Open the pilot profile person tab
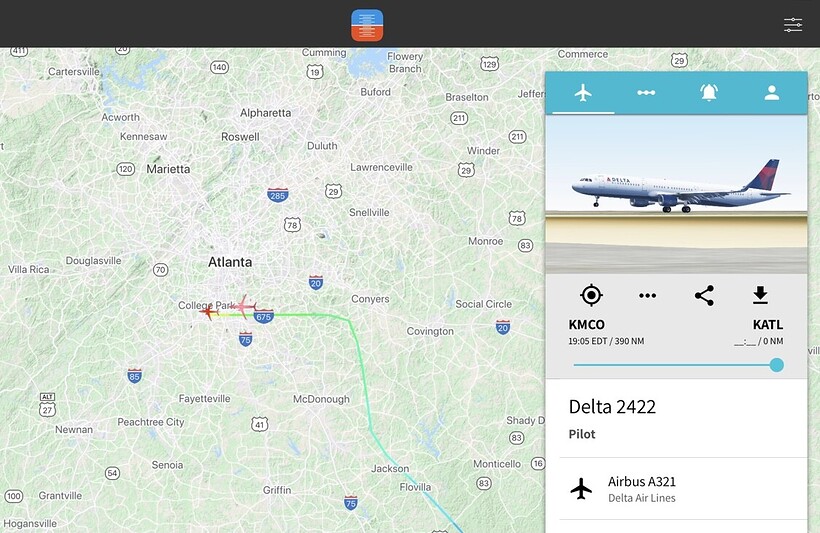820x533 pixels. point(772,93)
